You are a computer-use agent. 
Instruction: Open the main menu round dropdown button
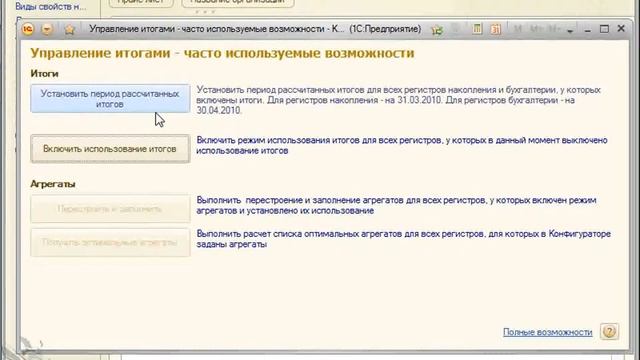(x=47, y=29)
